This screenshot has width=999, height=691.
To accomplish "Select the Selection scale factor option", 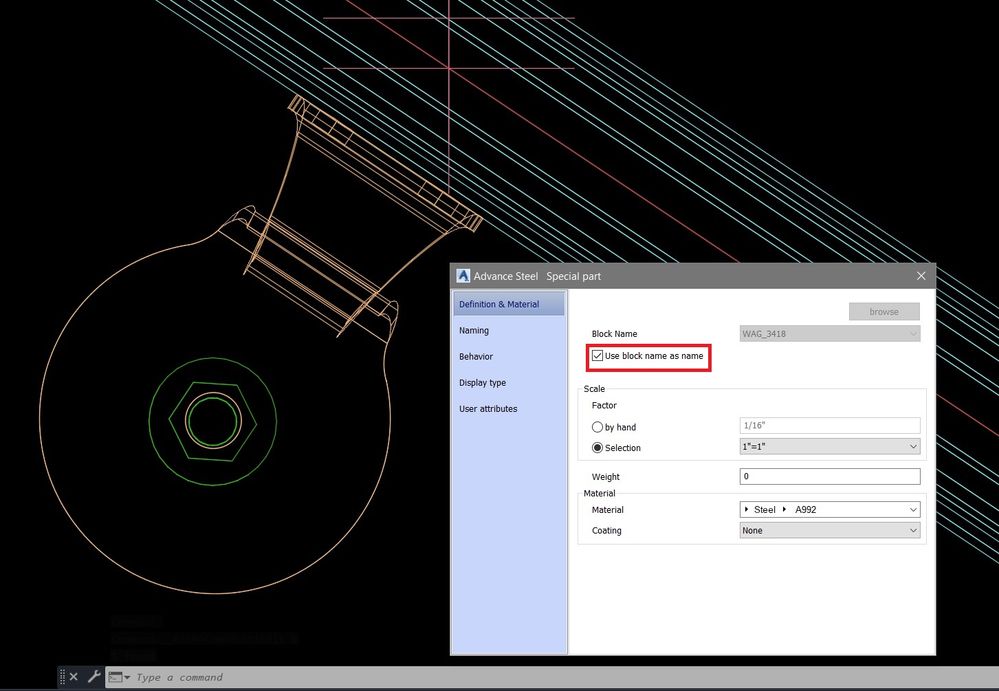I will pos(597,448).
